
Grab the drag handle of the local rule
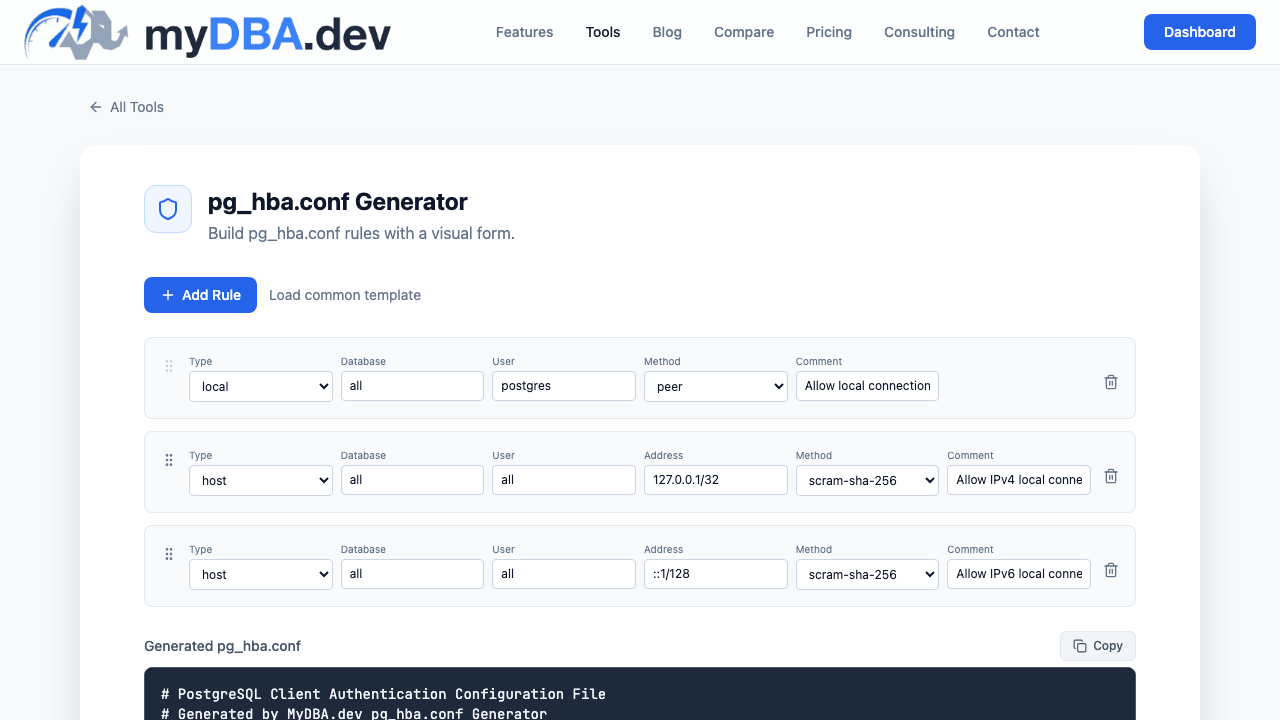coord(169,366)
